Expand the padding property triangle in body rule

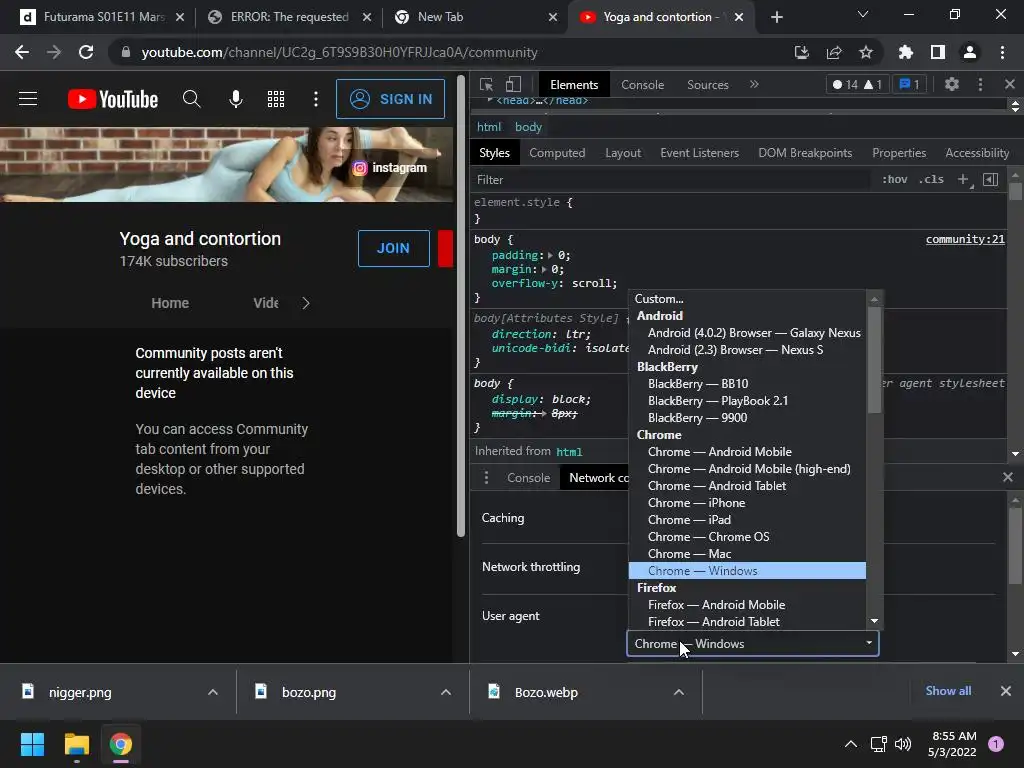(x=550, y=255)
